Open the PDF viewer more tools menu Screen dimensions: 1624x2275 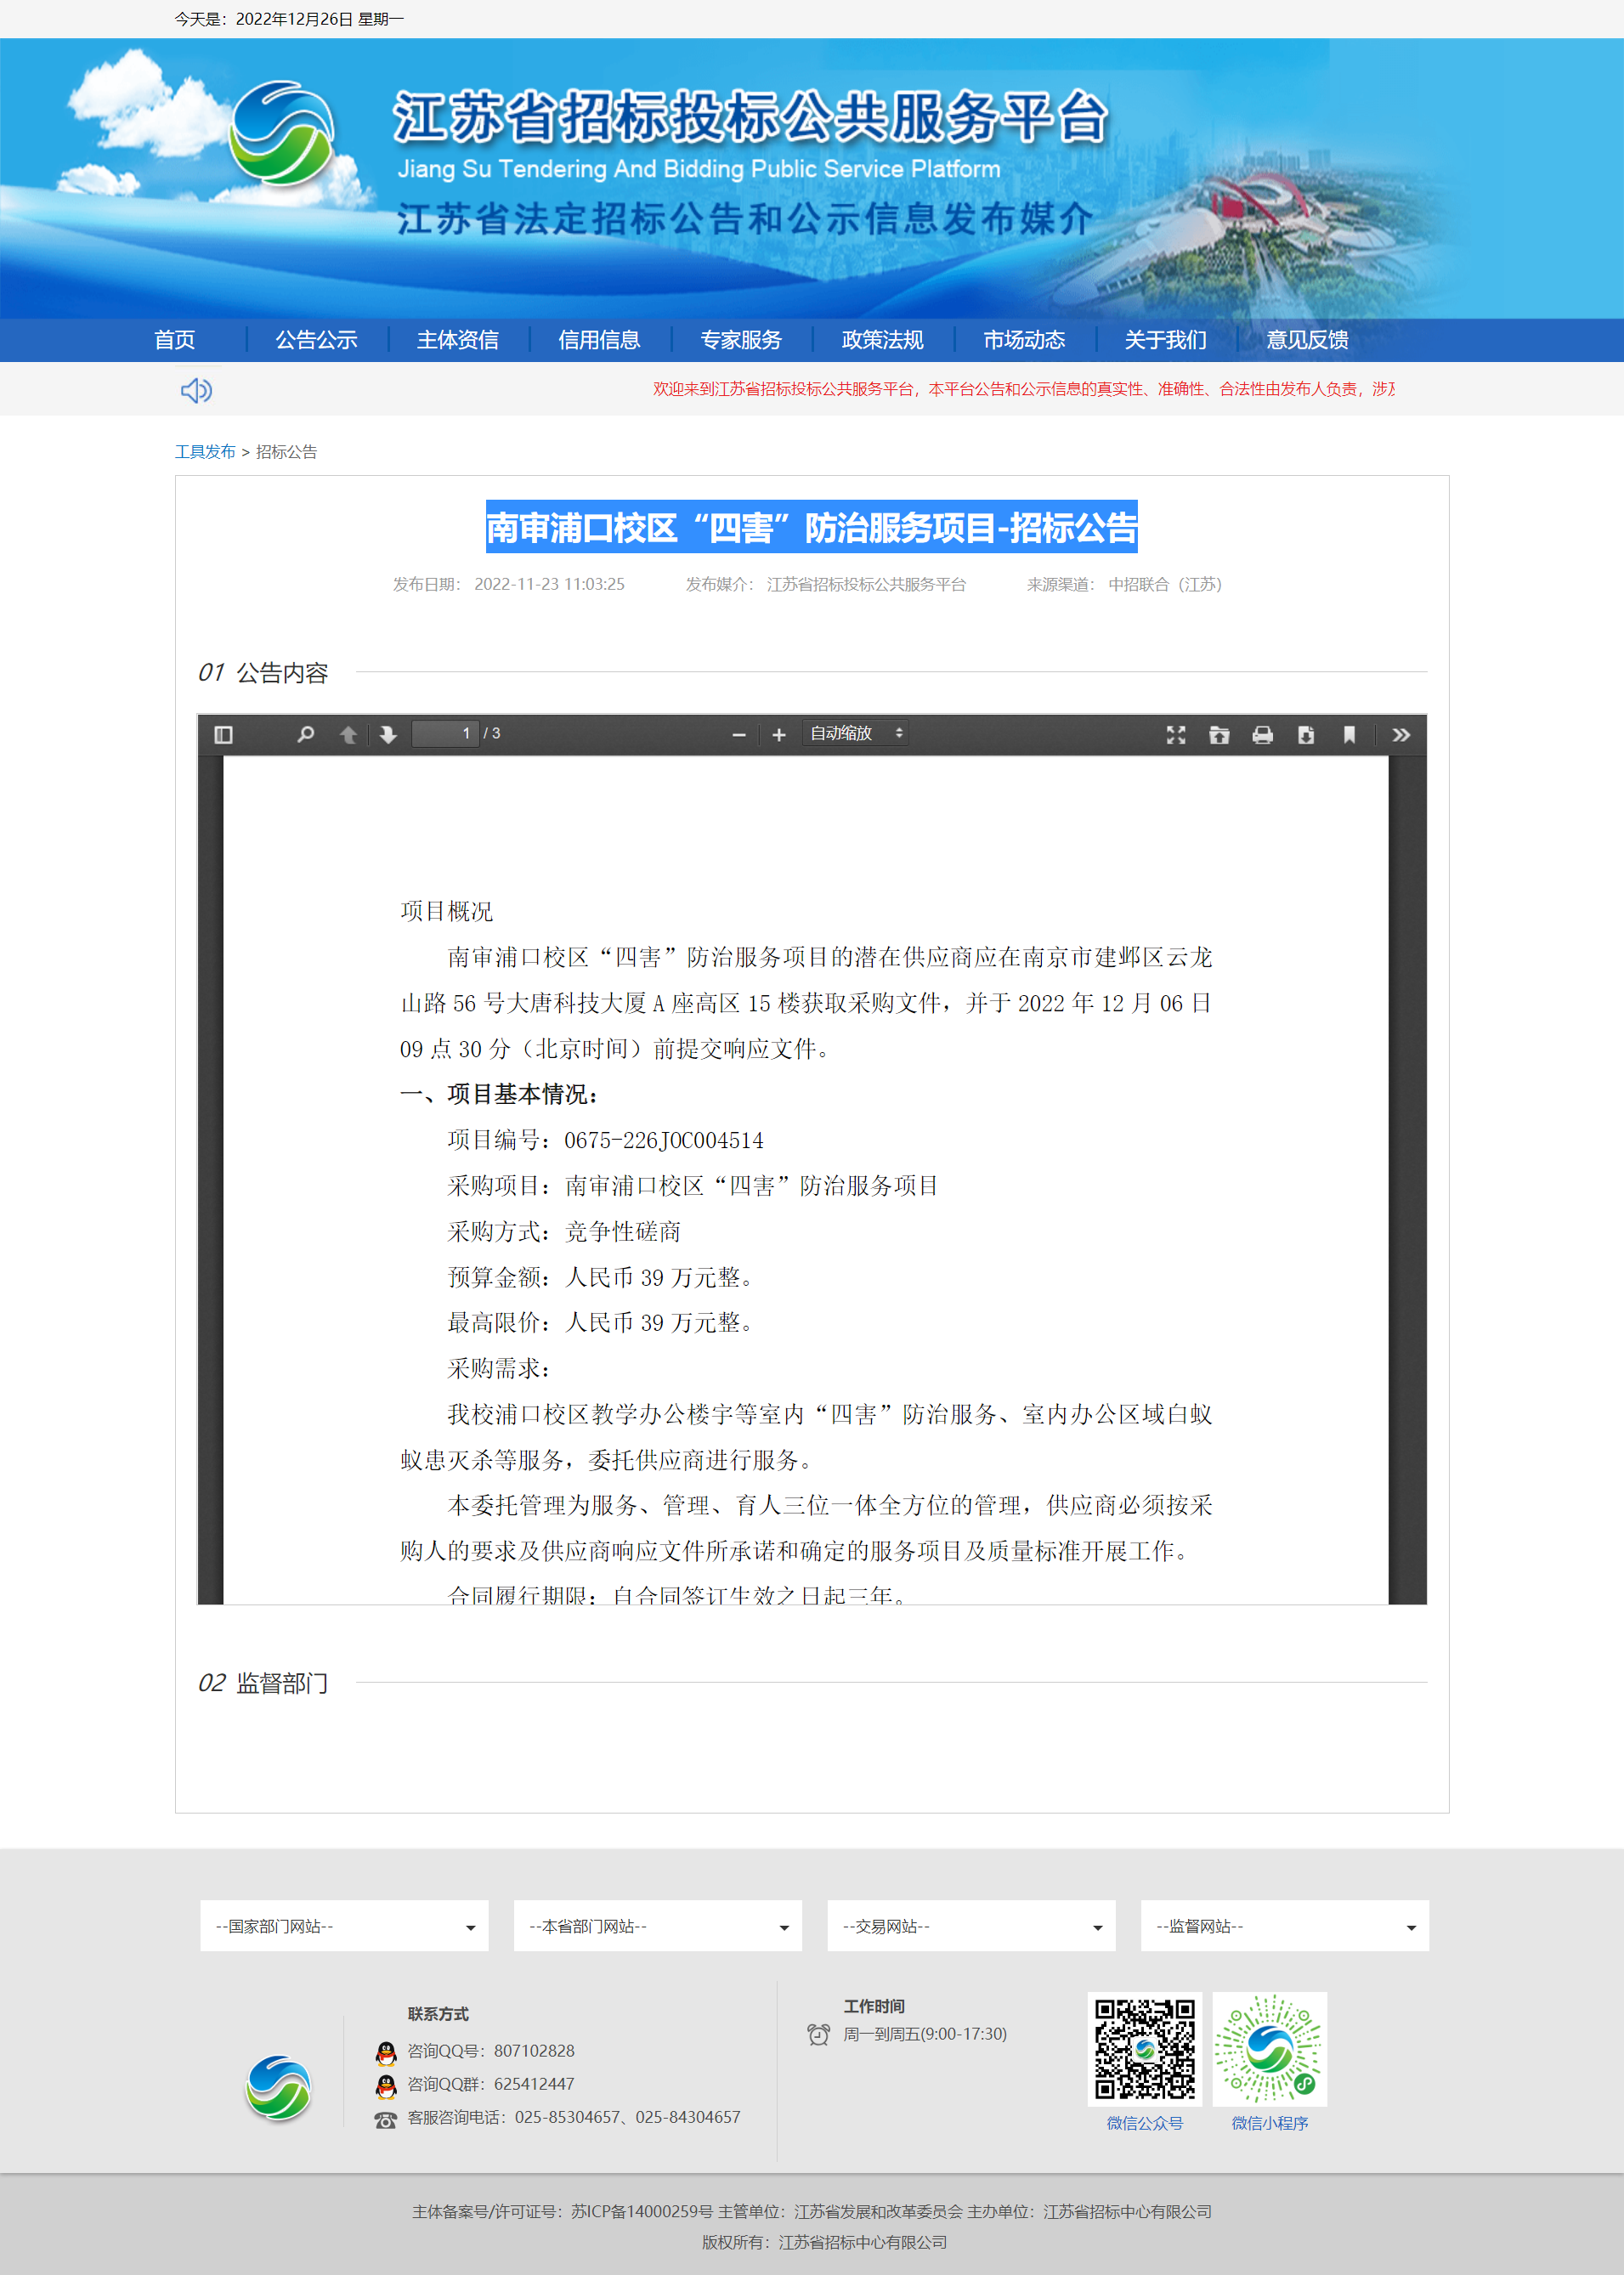1401,735
